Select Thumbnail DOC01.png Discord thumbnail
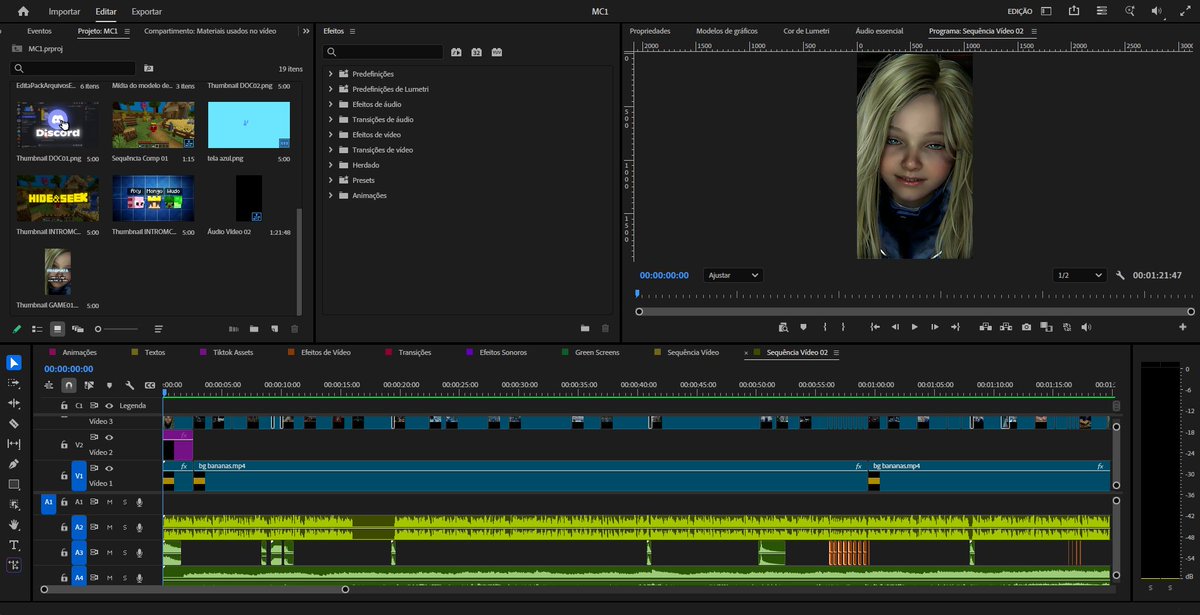The width and height of the screenshot is (1200, 615). point(57,125)
